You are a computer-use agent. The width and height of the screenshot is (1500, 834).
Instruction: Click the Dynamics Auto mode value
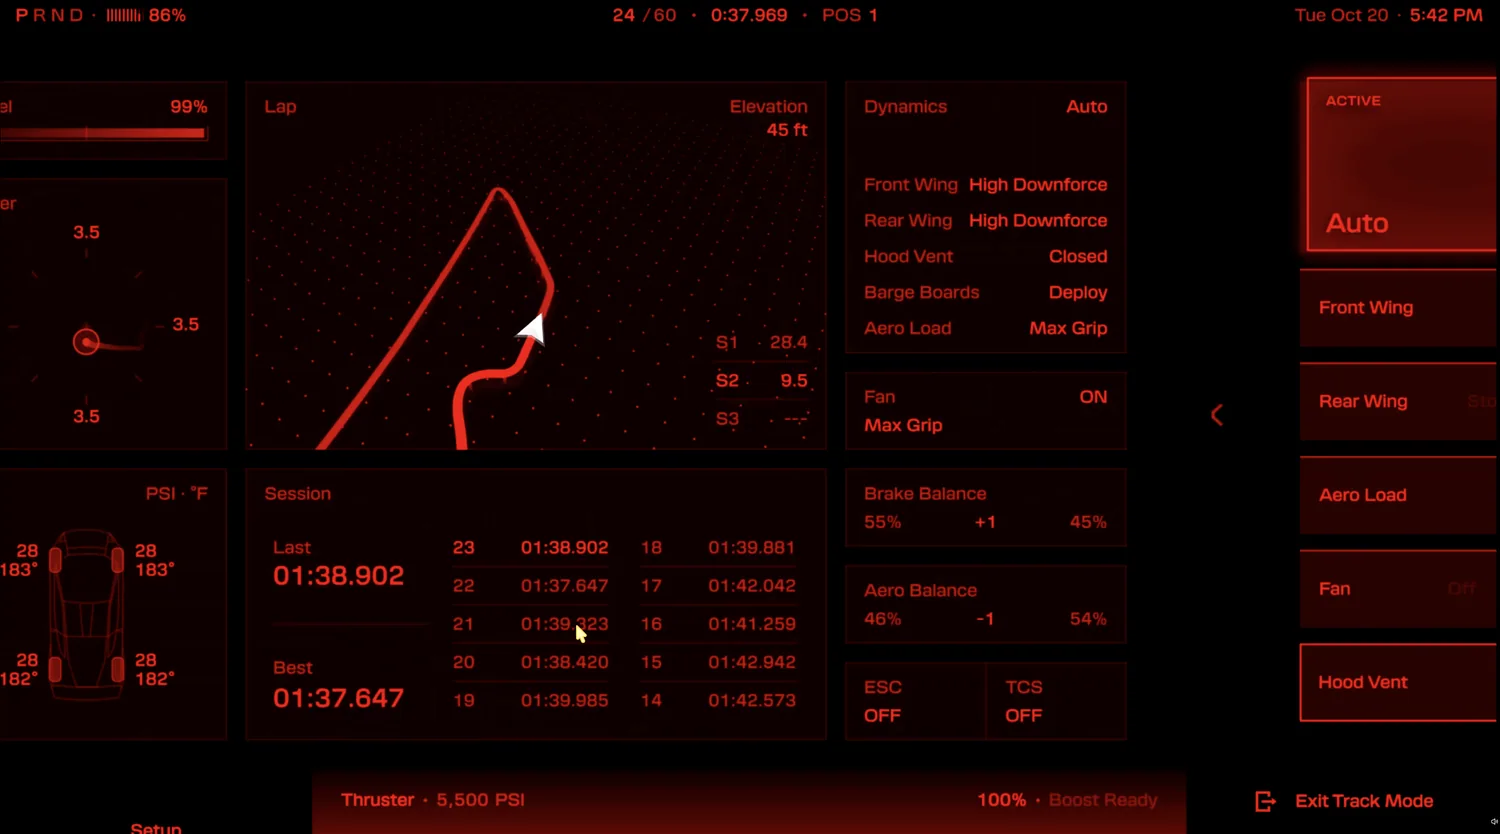(1087, 107)
